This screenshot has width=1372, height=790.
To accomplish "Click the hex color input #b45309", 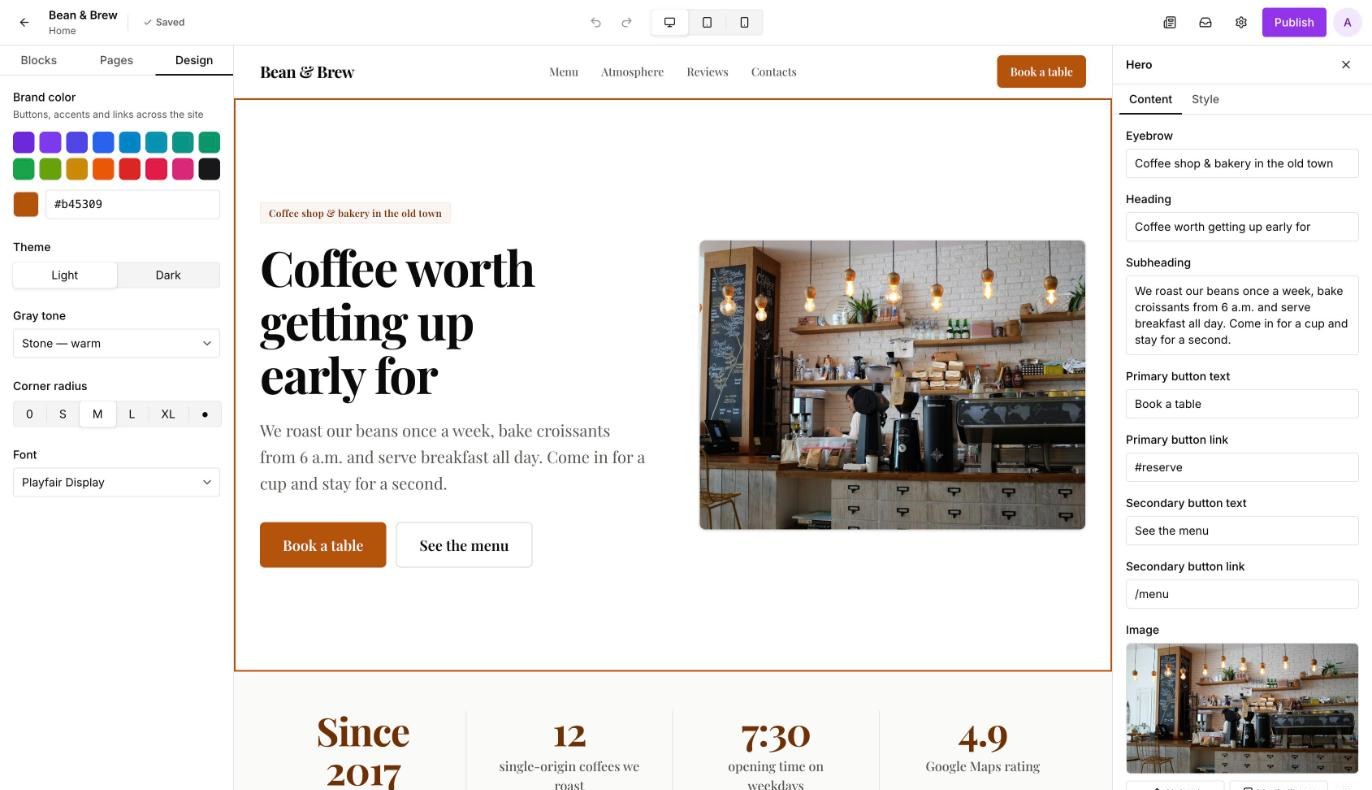I will [132, 204].
